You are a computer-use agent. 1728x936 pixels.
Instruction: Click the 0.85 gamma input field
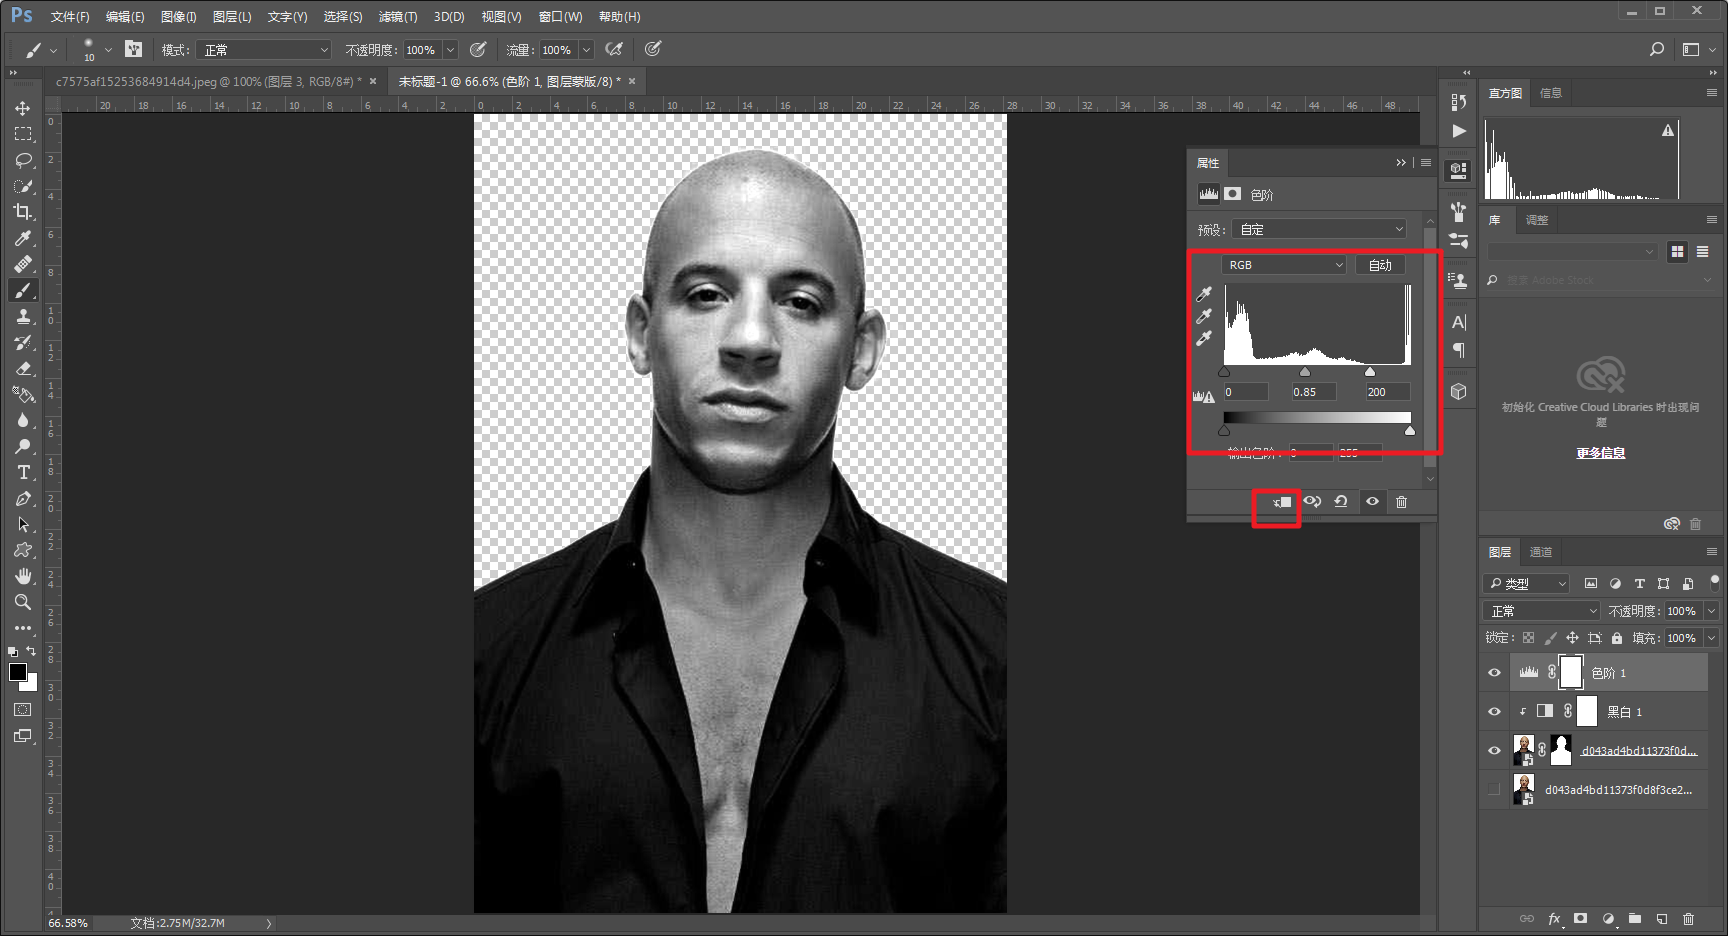tap(1313, 392)
